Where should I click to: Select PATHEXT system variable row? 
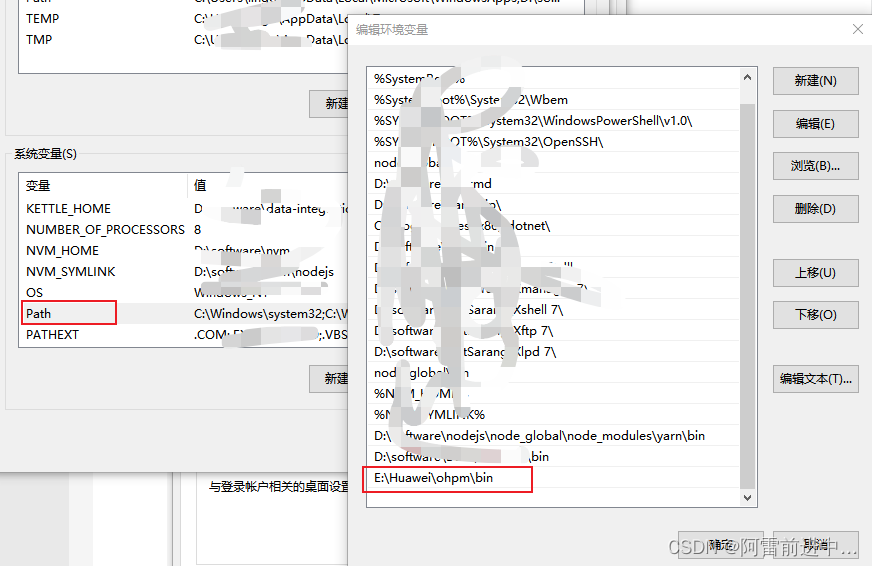coord(184,335)
